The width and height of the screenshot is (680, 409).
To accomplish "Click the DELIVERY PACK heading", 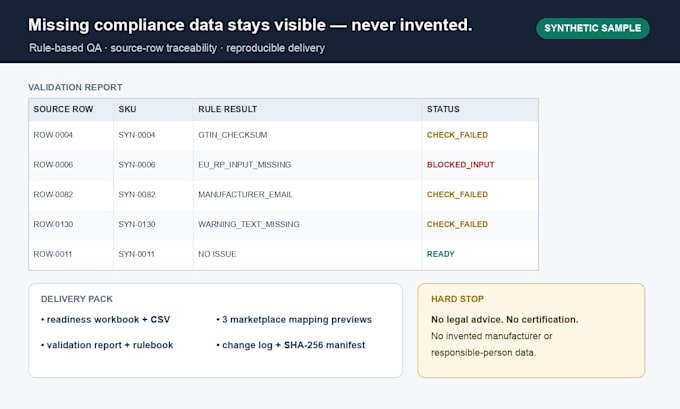I will coord(77,299).
